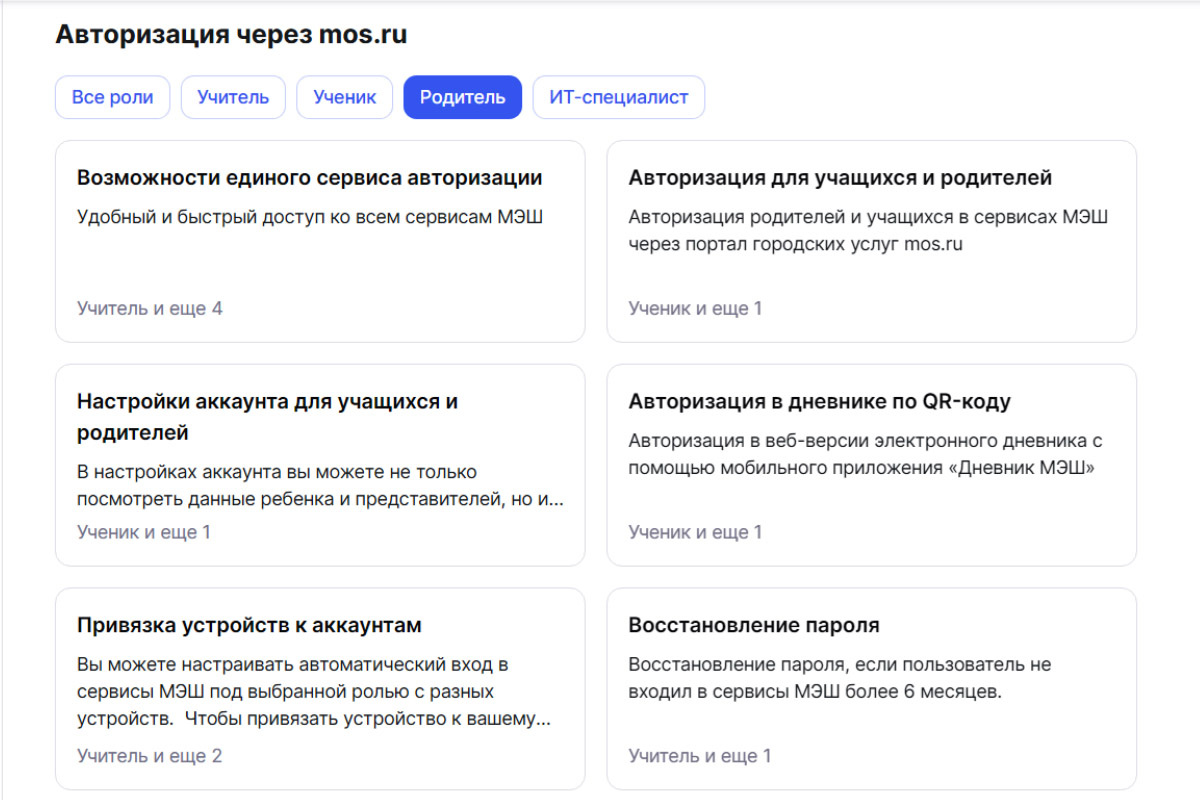This screenshot has width=1200, height=800.
Task: Expand roles on the QR-code authorization card
Action: point(694,532)
